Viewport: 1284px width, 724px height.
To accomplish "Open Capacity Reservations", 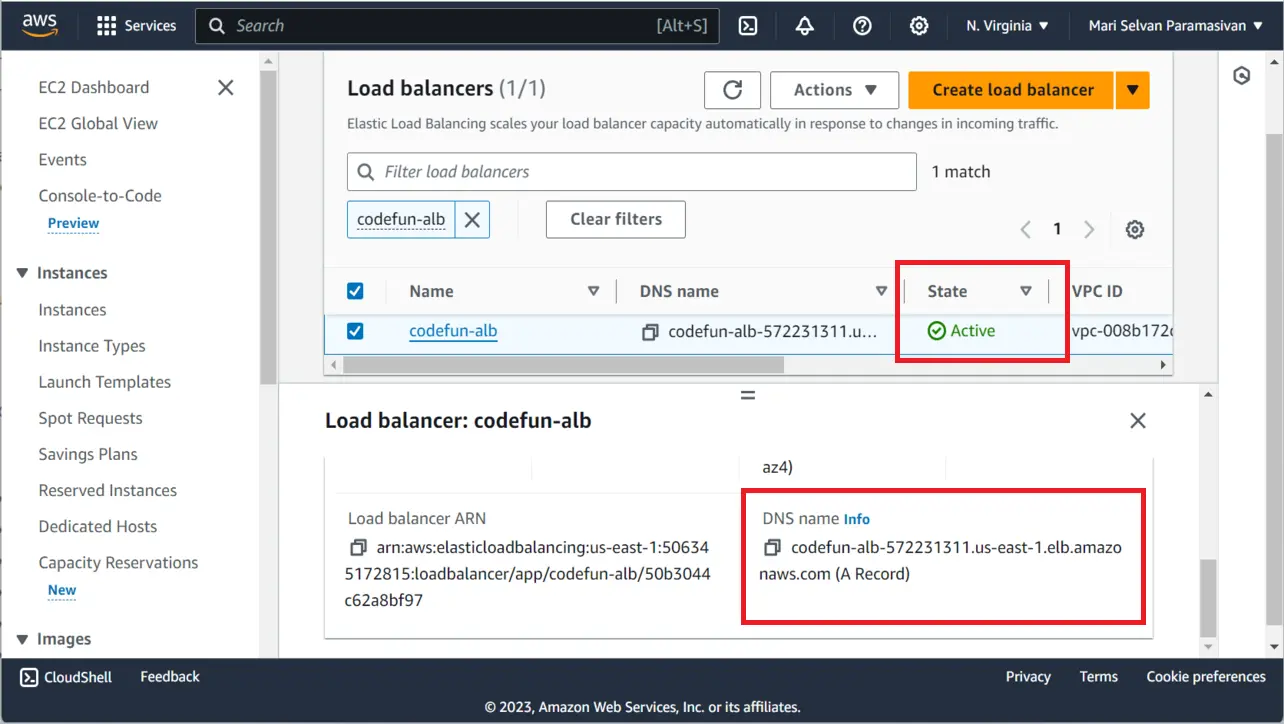I will (x=118, y=562).
